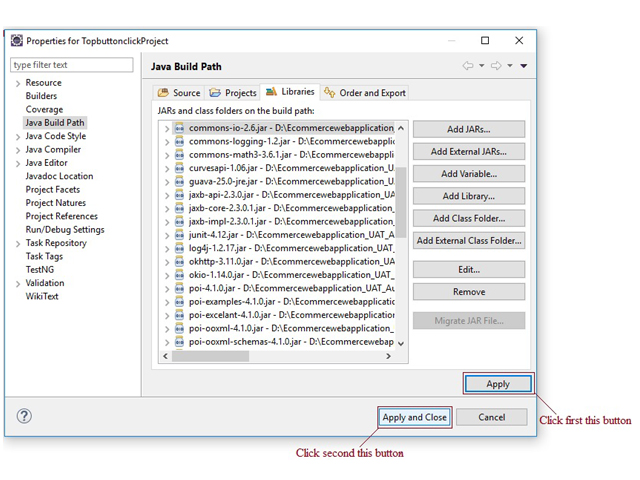Cancel the properties dialog
640x480 pixels.
click(491, 418)
